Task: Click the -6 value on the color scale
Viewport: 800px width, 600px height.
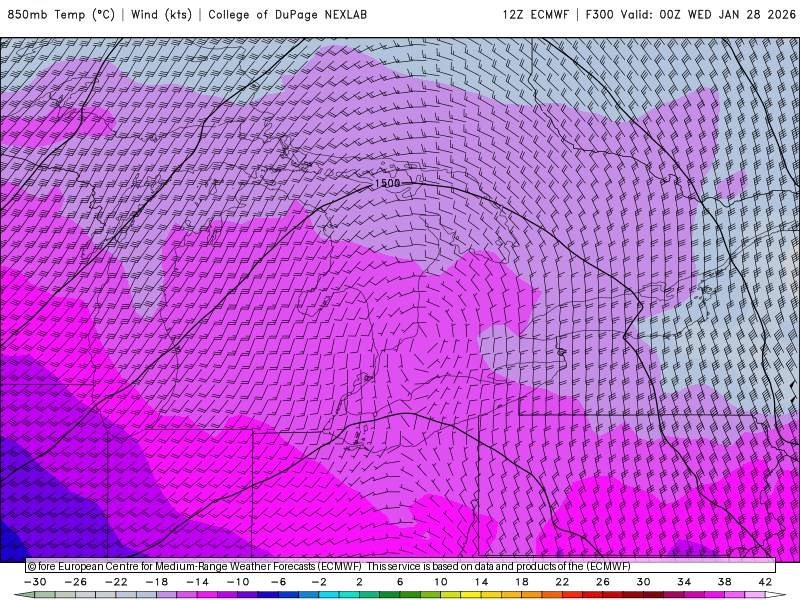Action: click(x=278, y=582)
